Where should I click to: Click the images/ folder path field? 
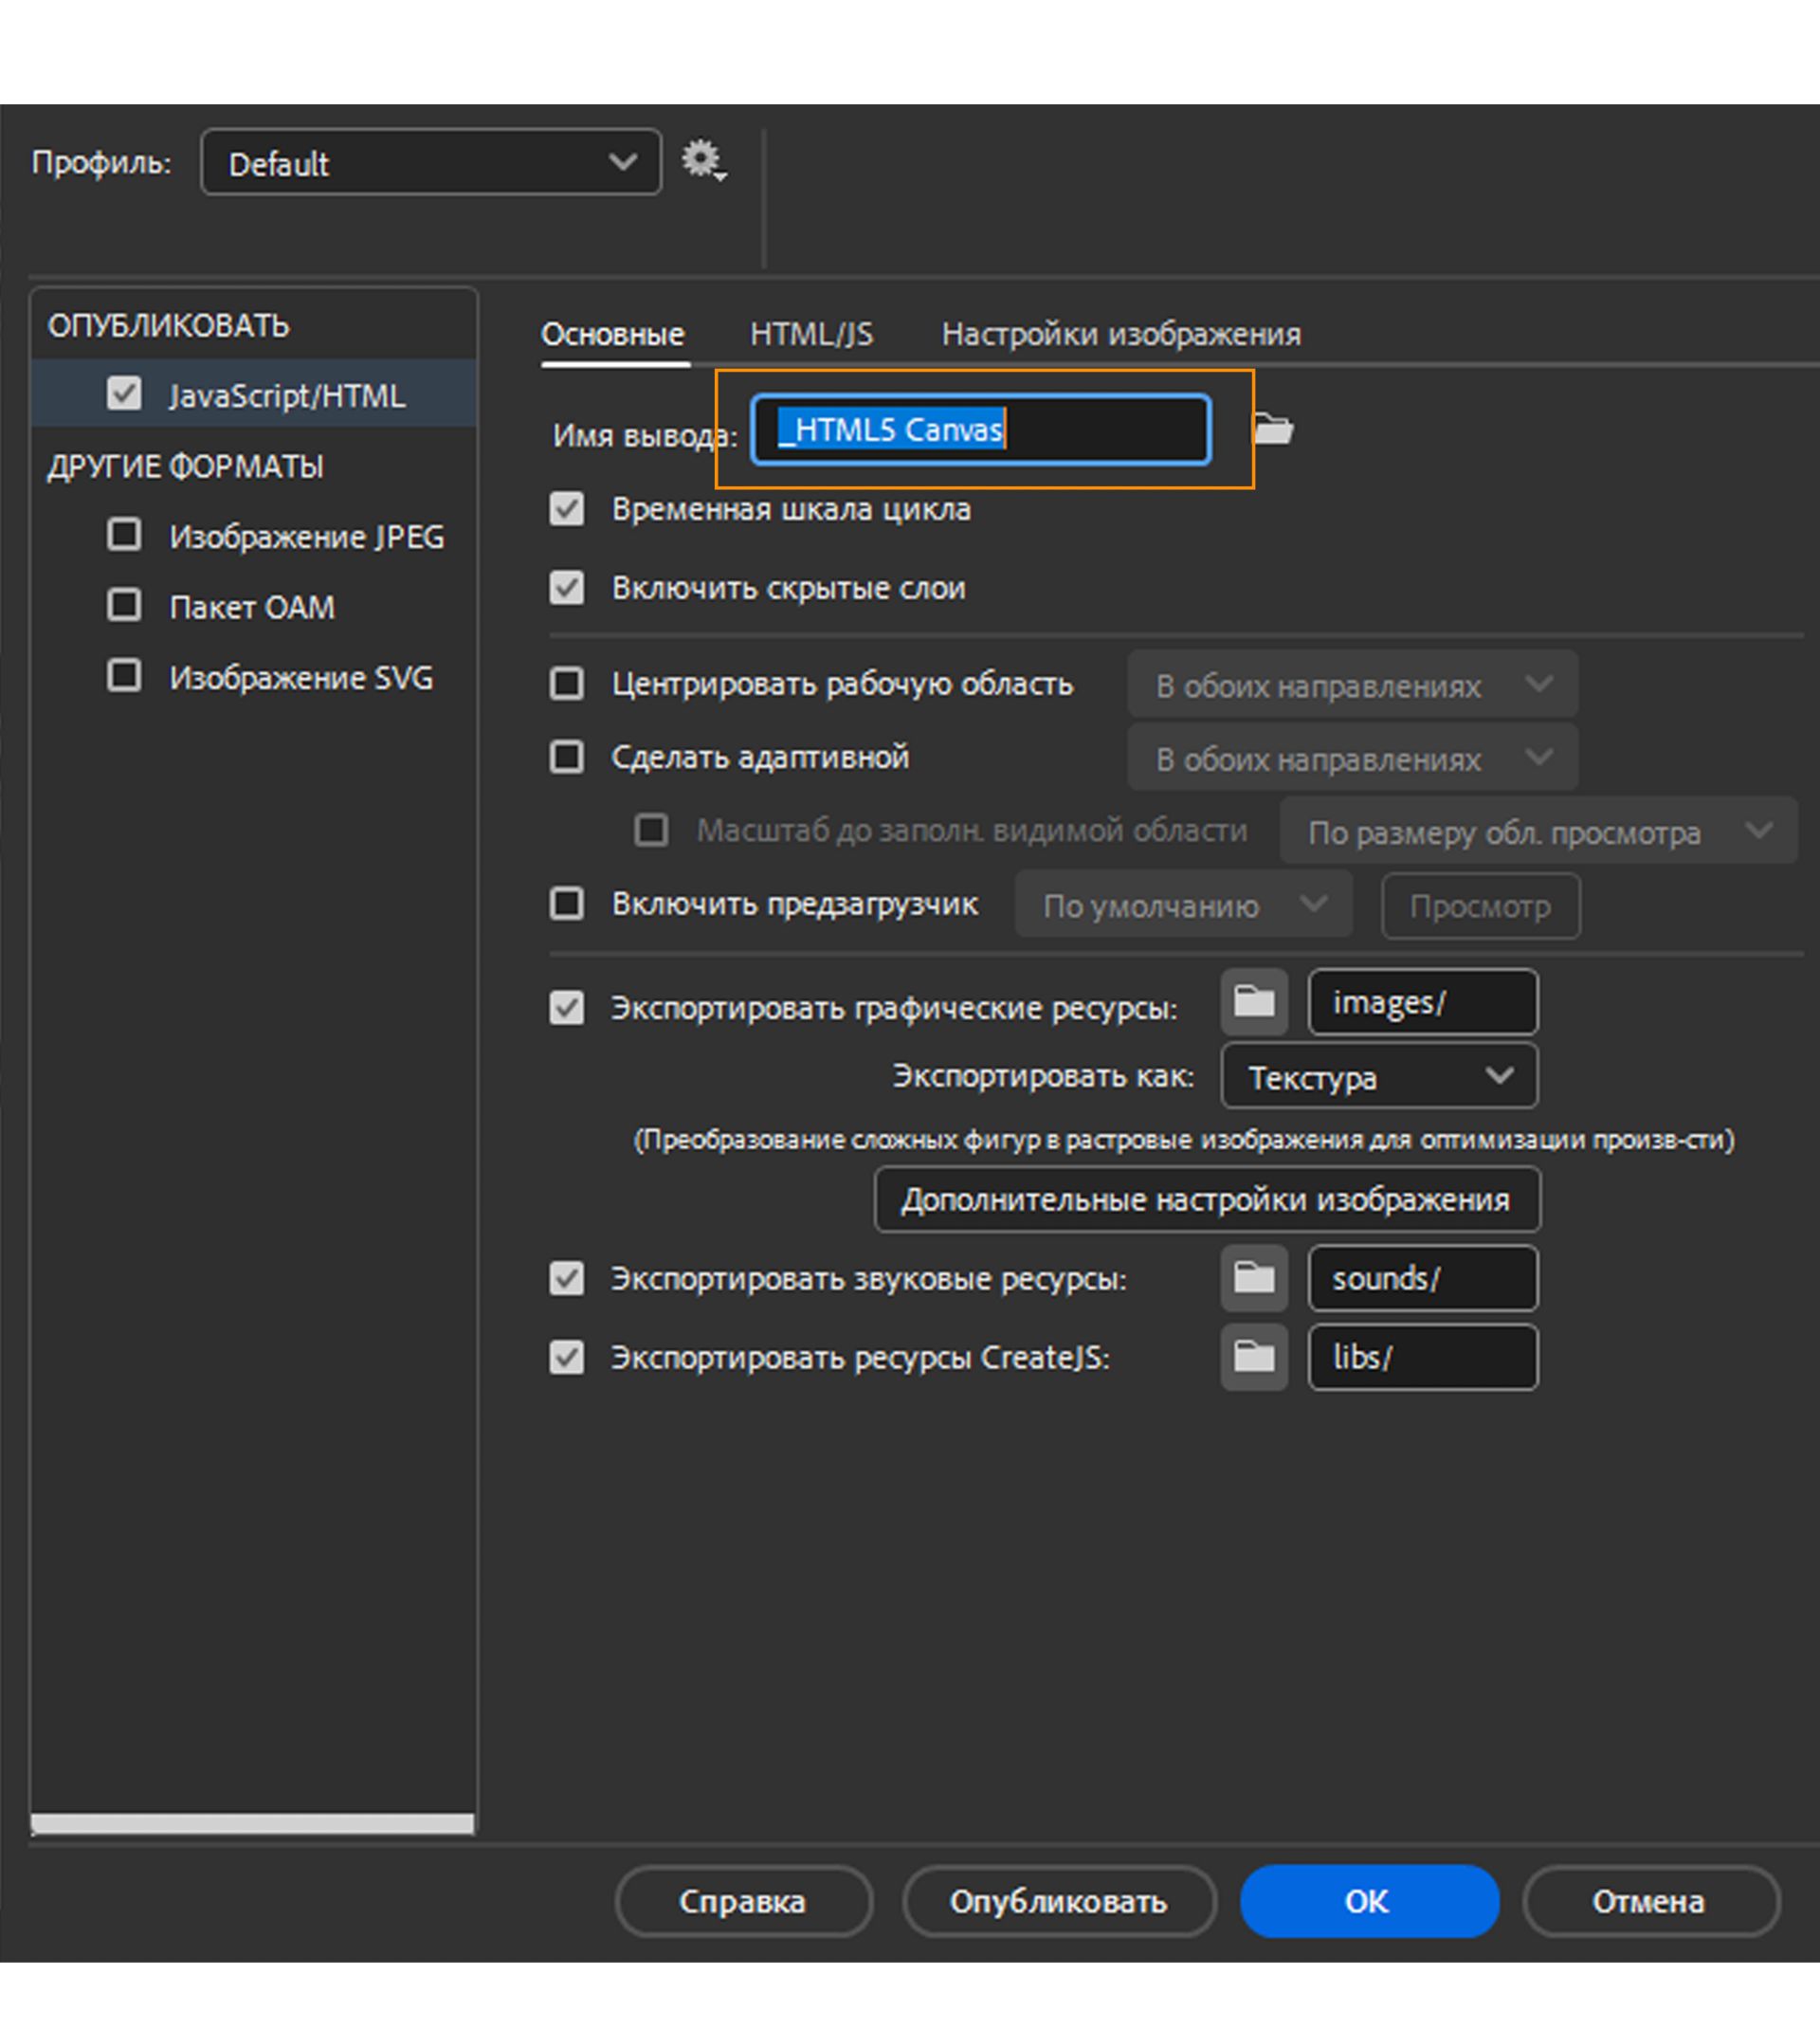[1423, 1001]
